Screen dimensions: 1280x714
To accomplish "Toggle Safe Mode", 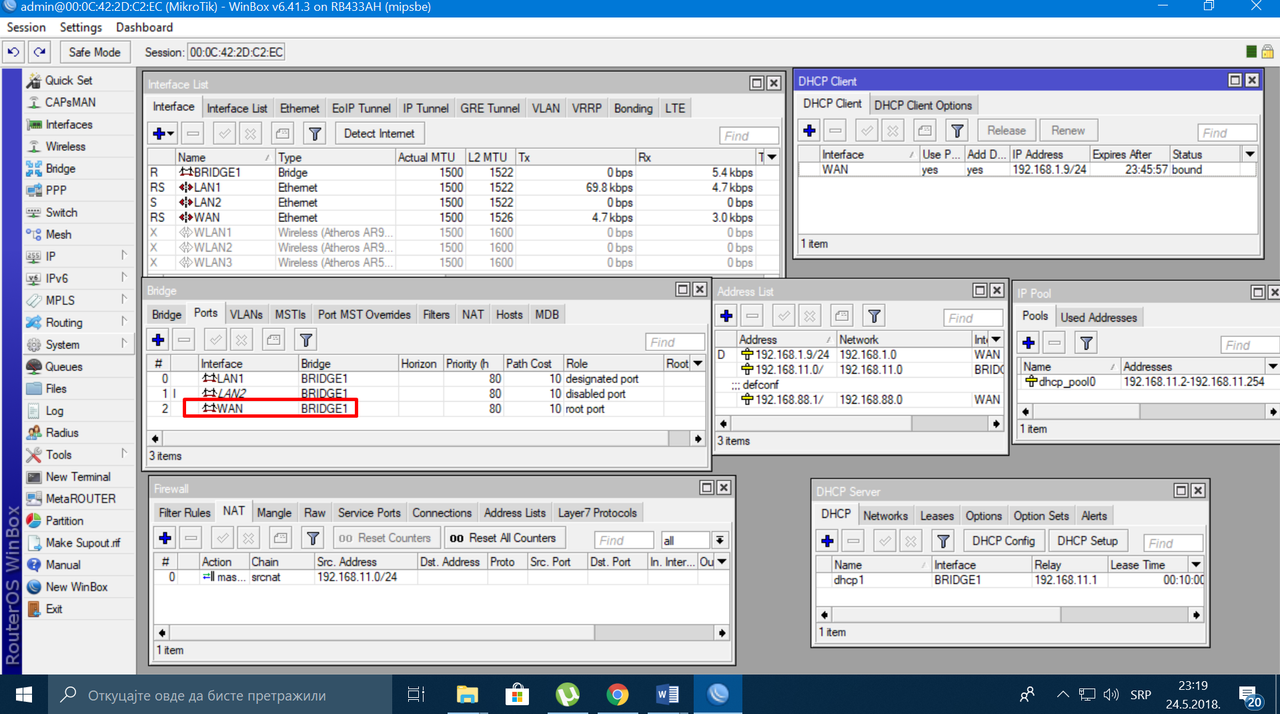I will [x=95, y=52].
